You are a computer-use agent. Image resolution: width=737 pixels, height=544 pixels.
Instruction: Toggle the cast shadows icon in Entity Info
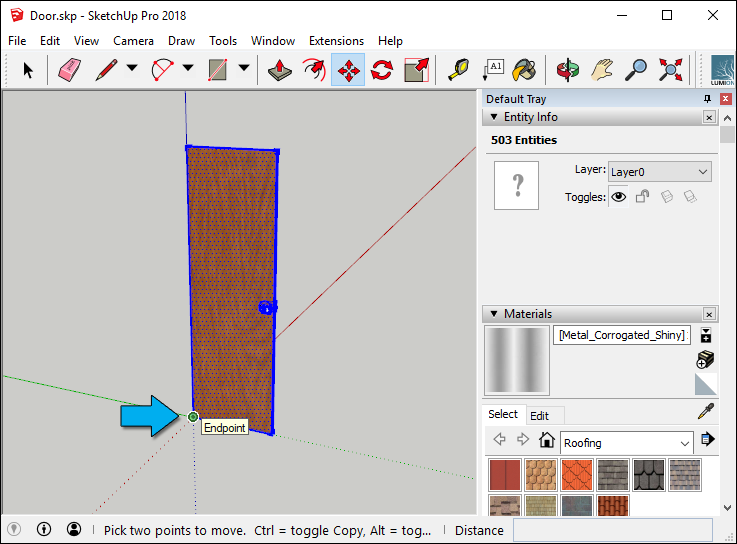(666, 198)
